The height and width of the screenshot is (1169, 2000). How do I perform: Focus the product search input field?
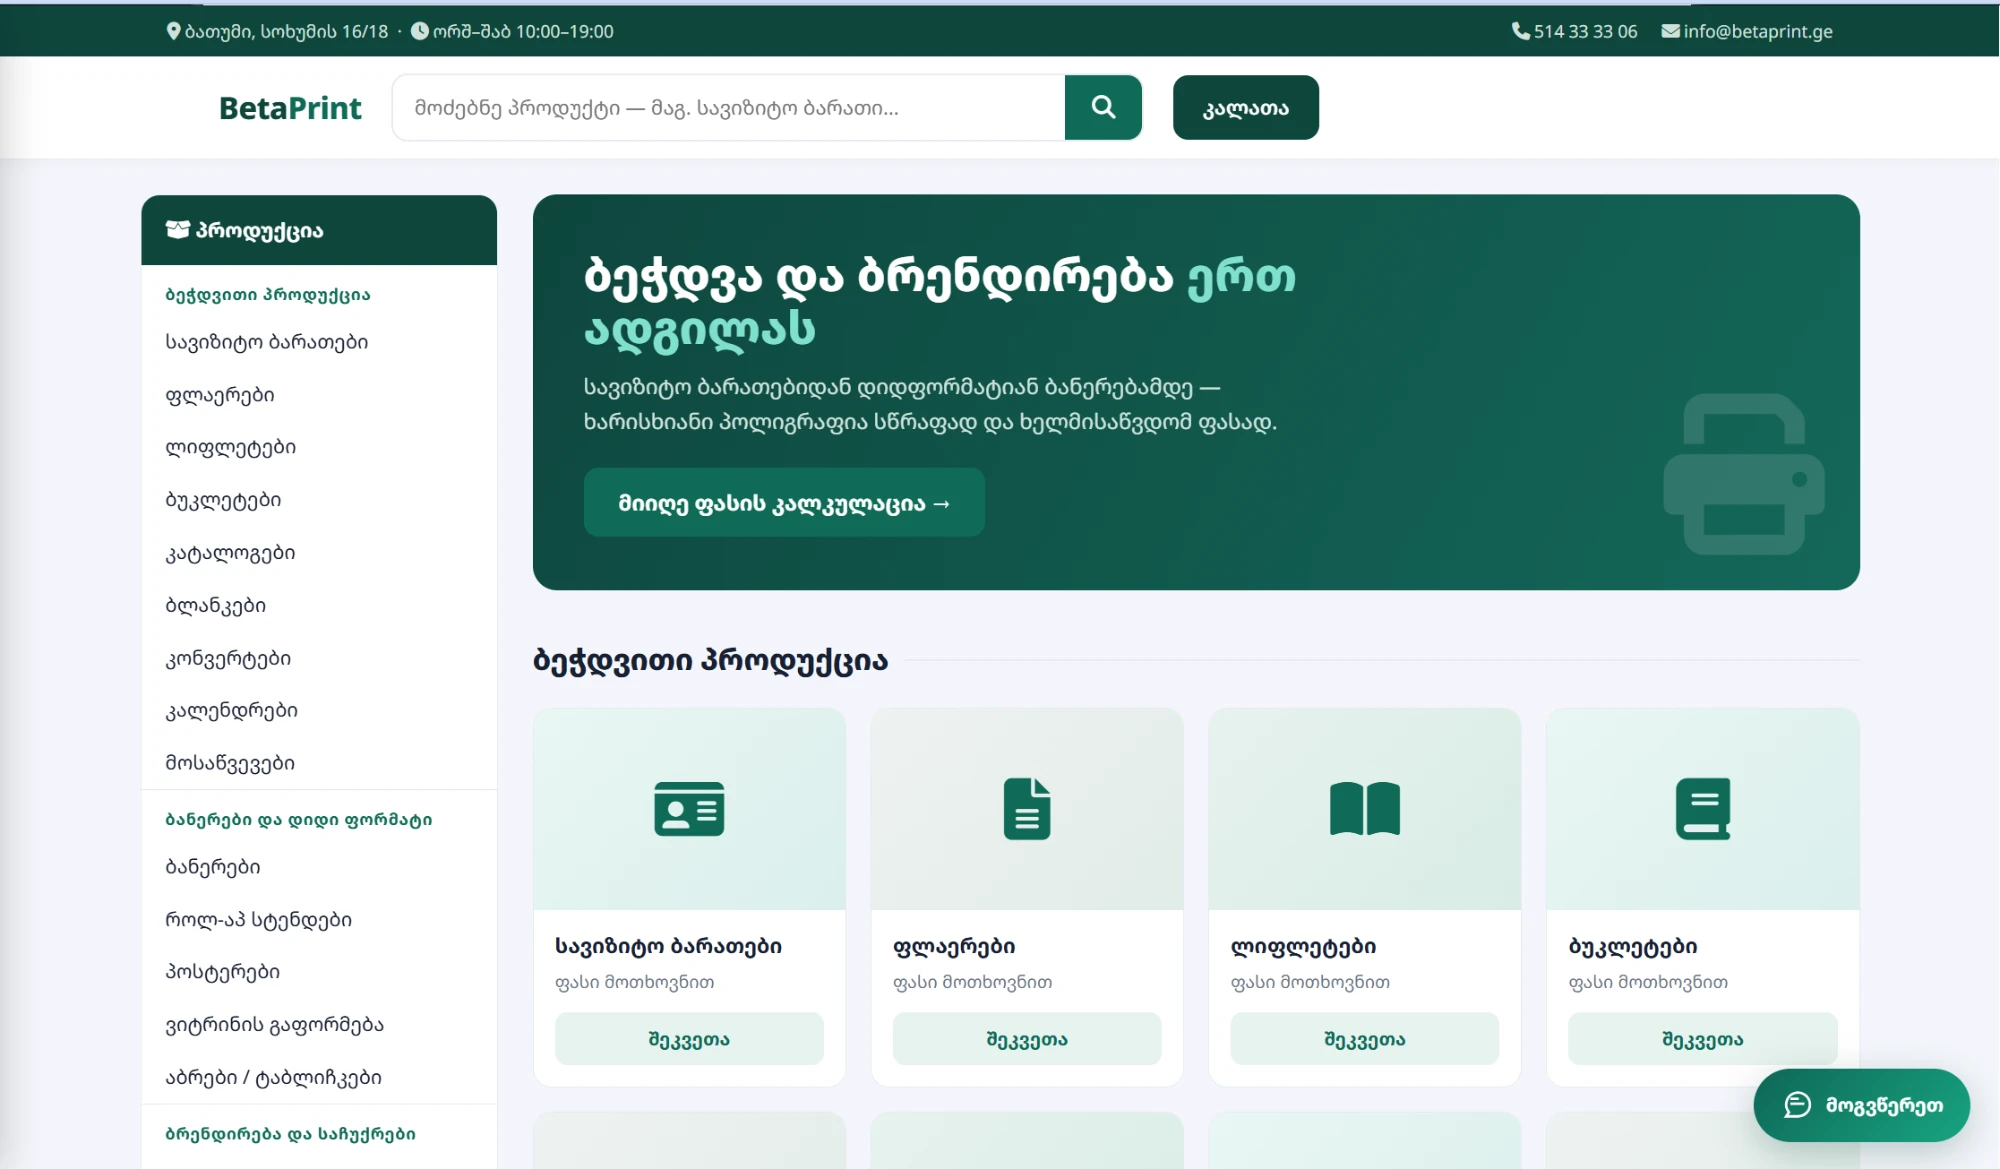(x=729, y=107)
